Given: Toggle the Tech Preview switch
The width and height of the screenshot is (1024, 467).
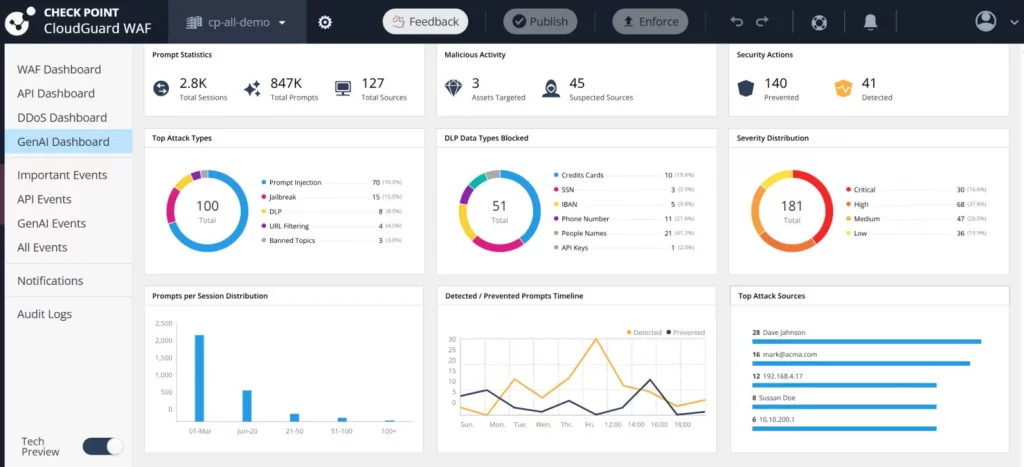Looking at the screenshot, I should point(102,446).
